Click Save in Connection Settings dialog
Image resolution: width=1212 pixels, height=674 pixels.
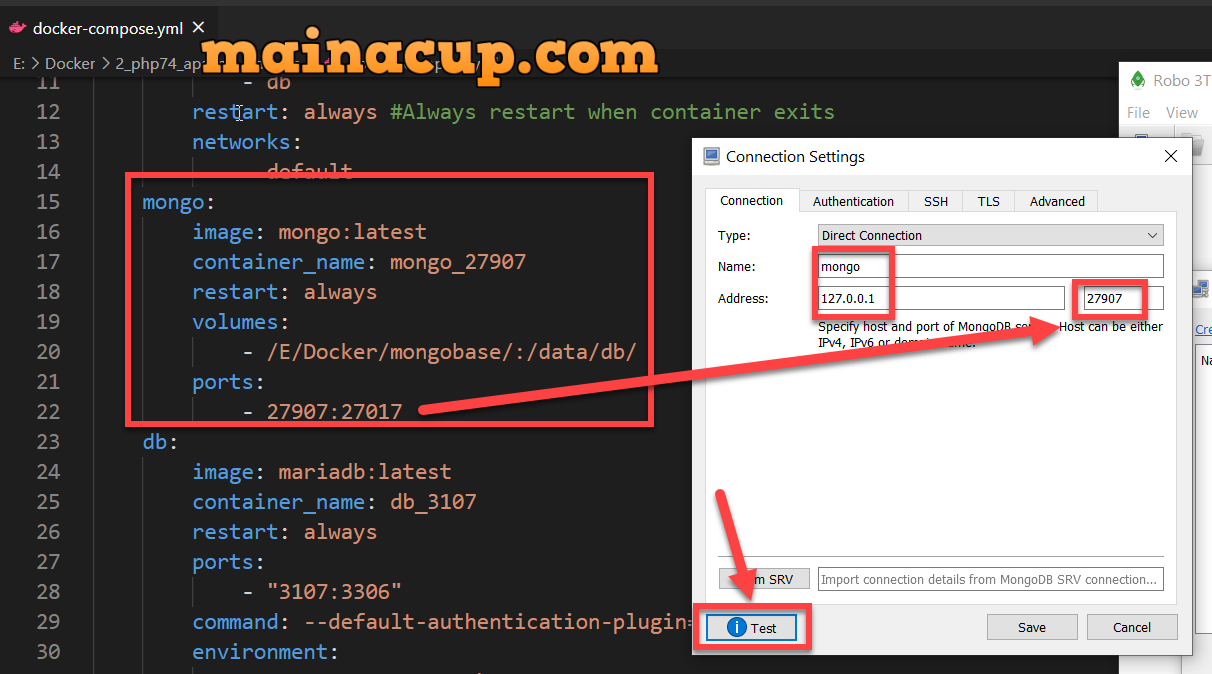click(1032, 628)
